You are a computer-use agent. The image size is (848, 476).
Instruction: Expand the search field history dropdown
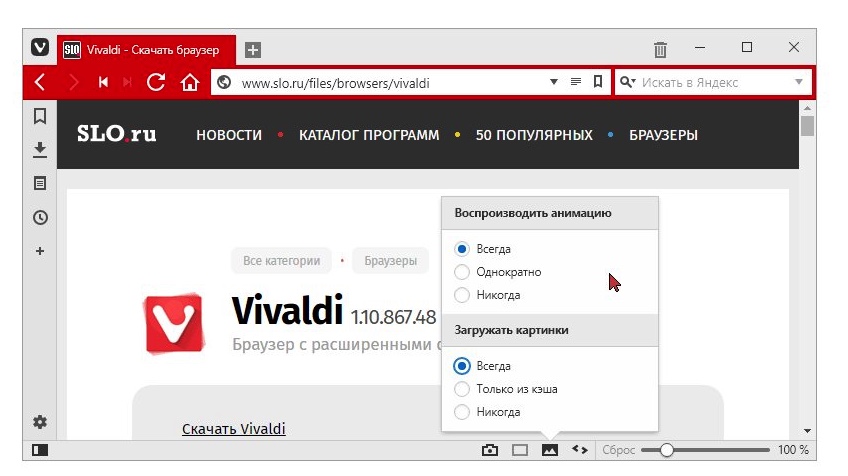(799, 82)
